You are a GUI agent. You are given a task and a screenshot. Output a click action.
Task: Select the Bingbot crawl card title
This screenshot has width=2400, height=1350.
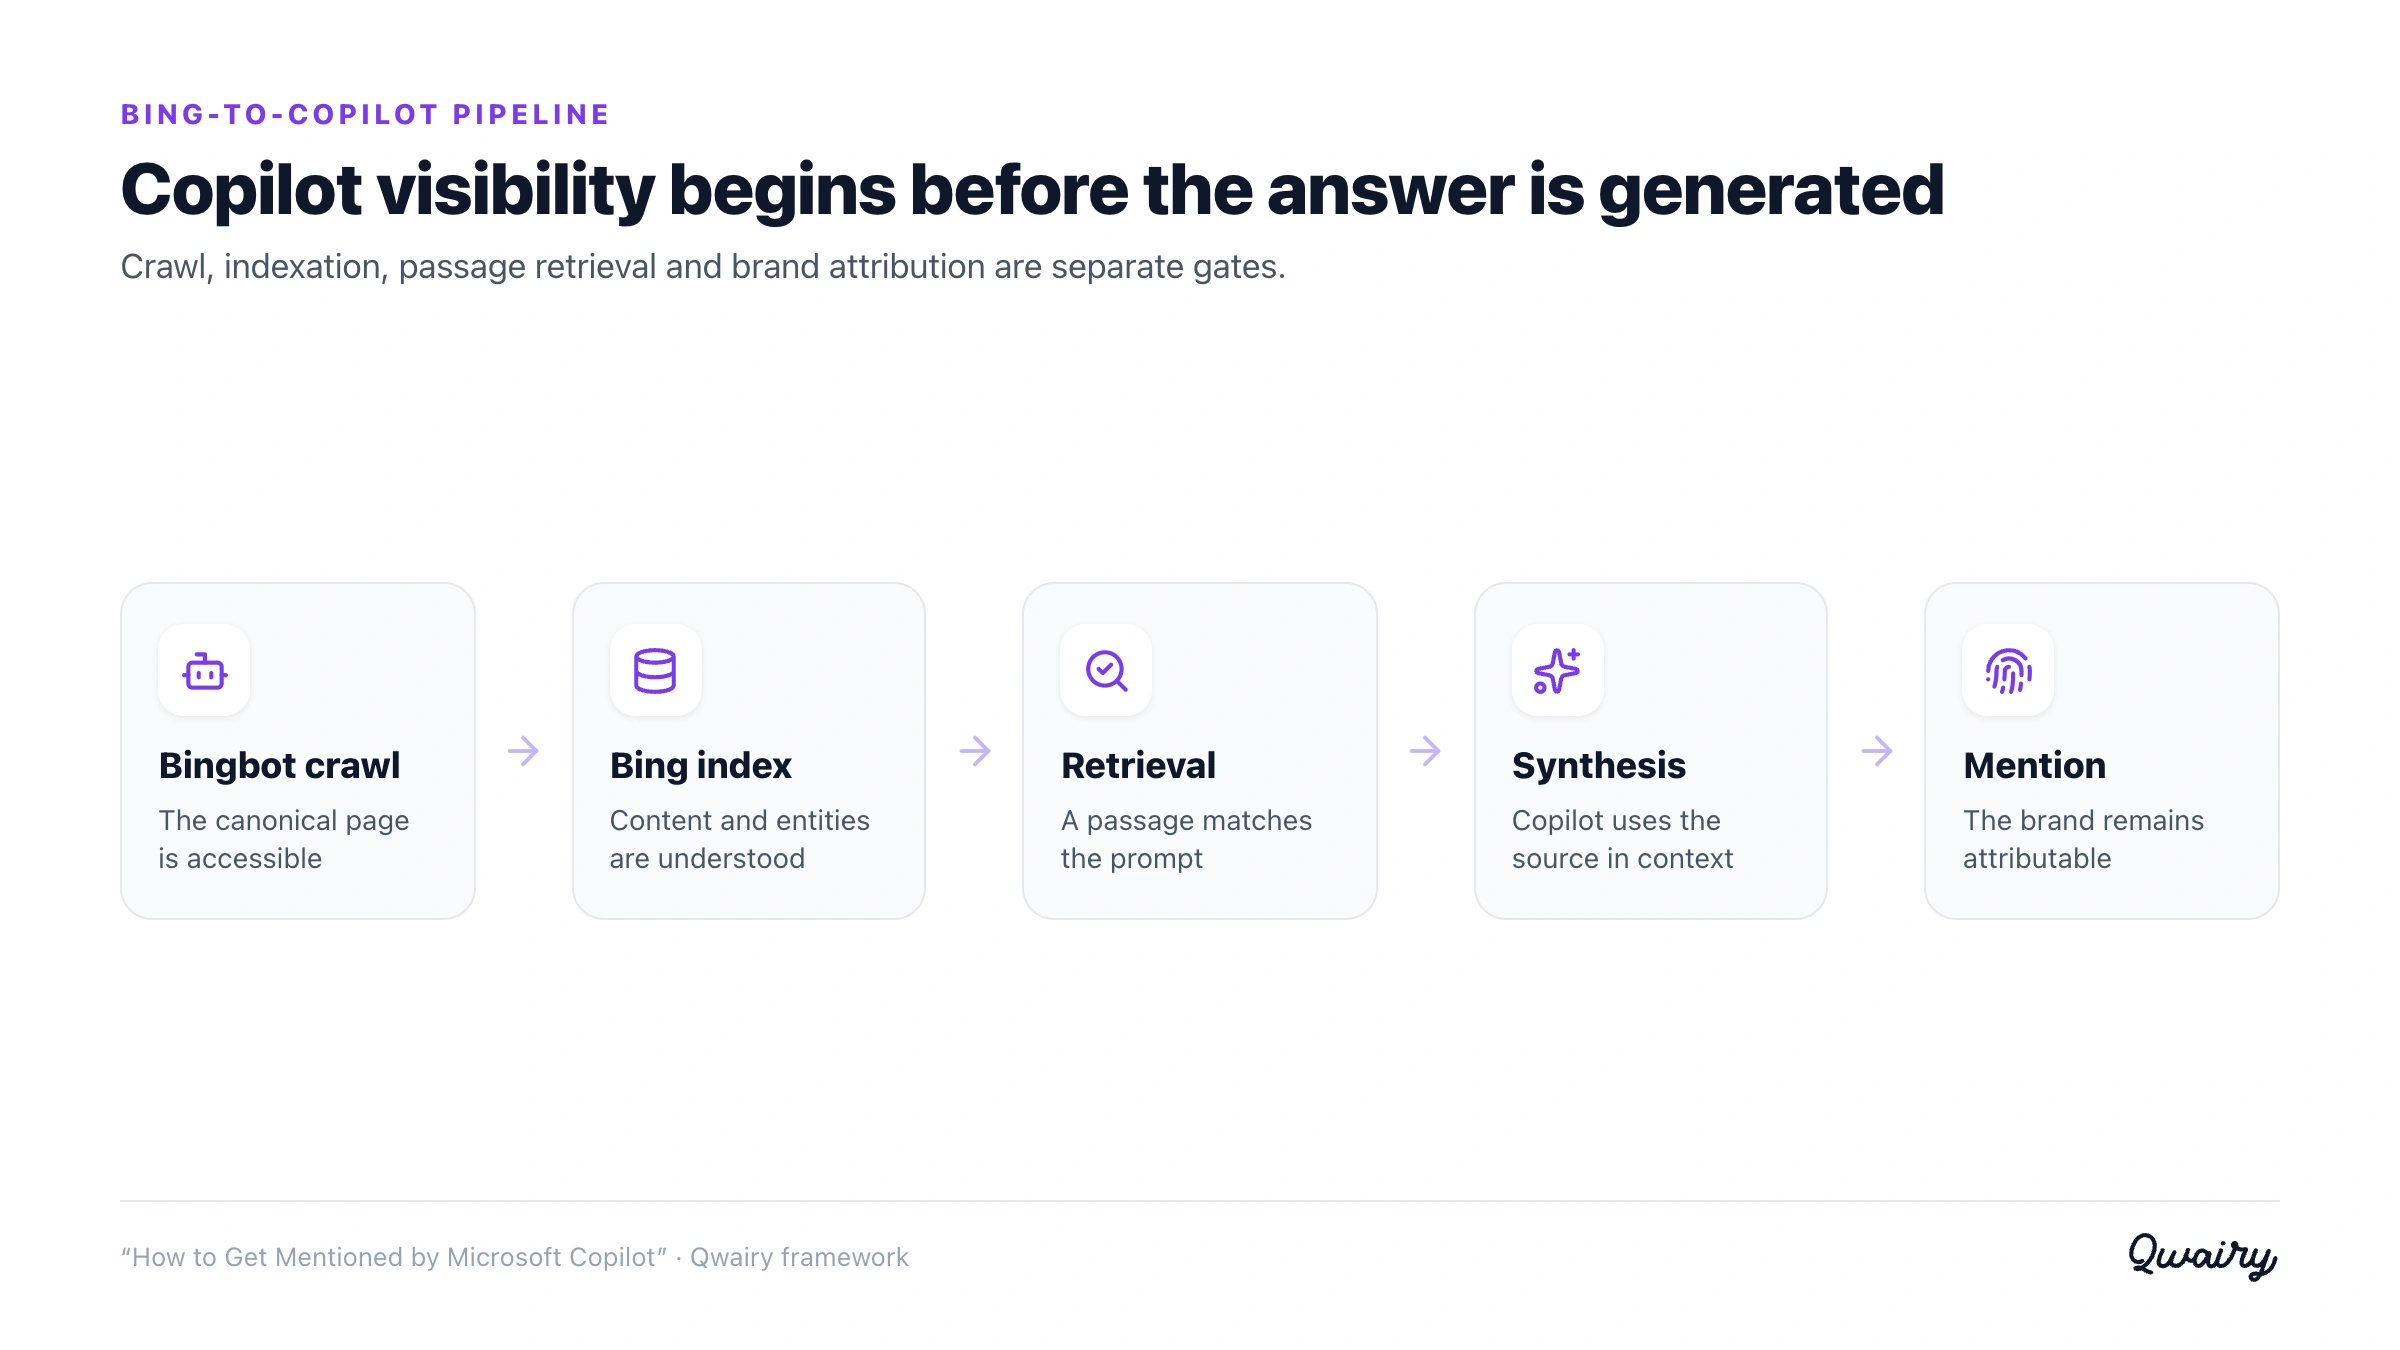279,765
